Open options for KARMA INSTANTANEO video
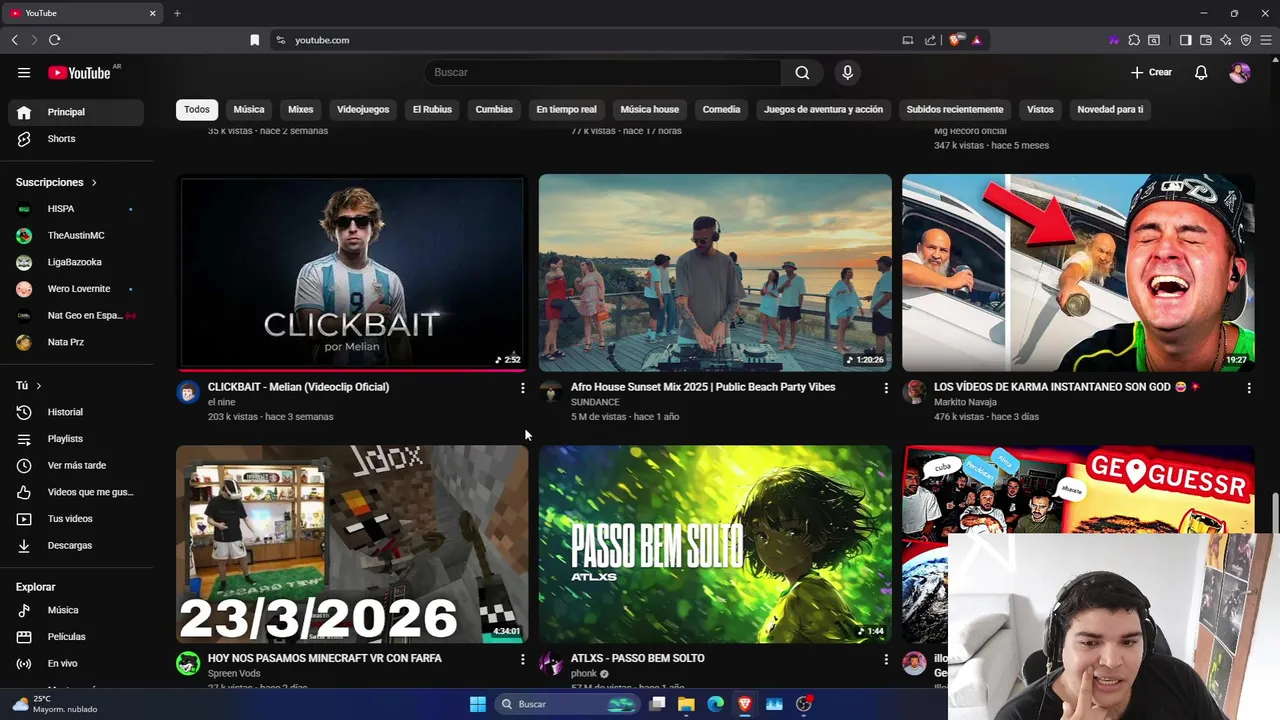 coord(1248,388)
